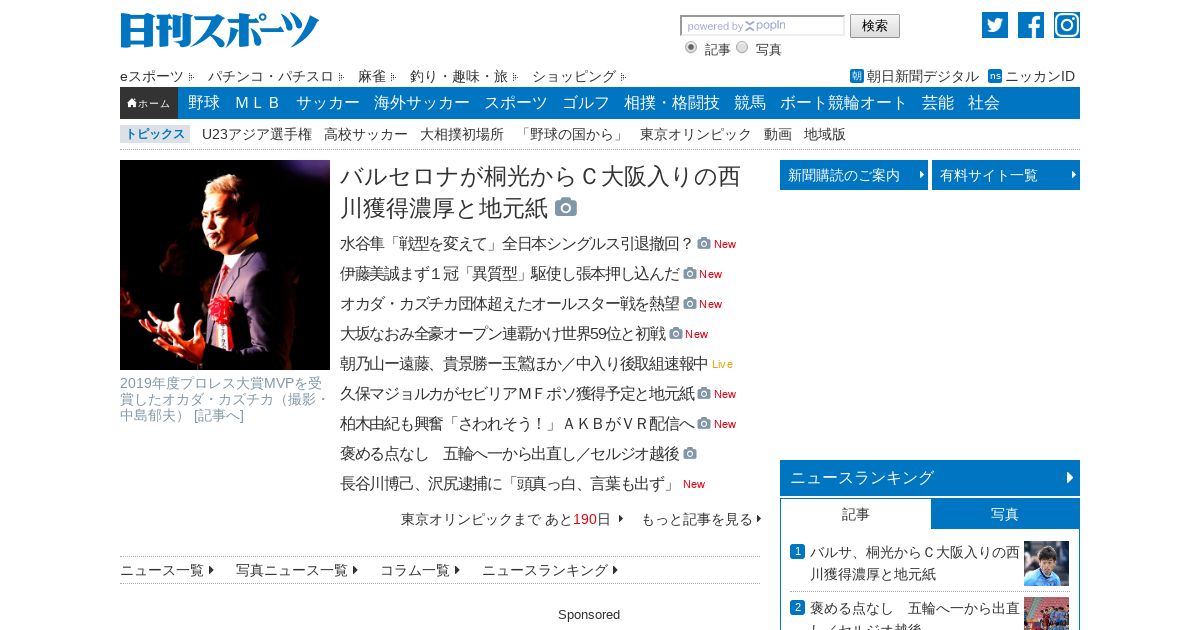The width and height of the screenshot is (1200, 630).
Task: Open 新聞購読のご案内 arrow button
Action: click(854, 175)
